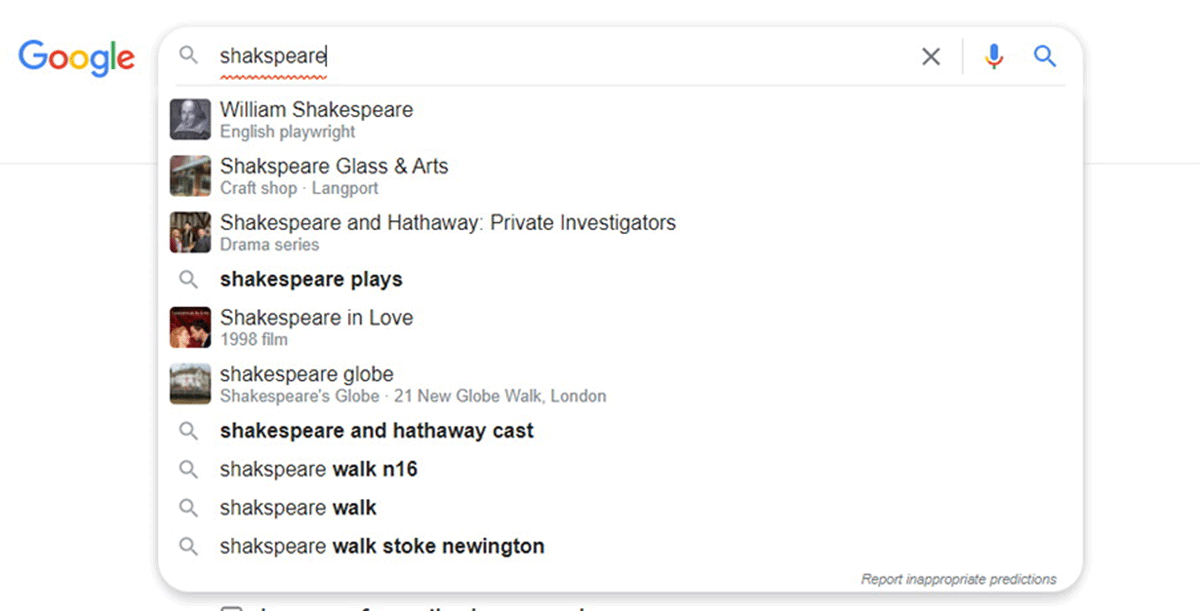Click inside the search text field

point(600,57)
